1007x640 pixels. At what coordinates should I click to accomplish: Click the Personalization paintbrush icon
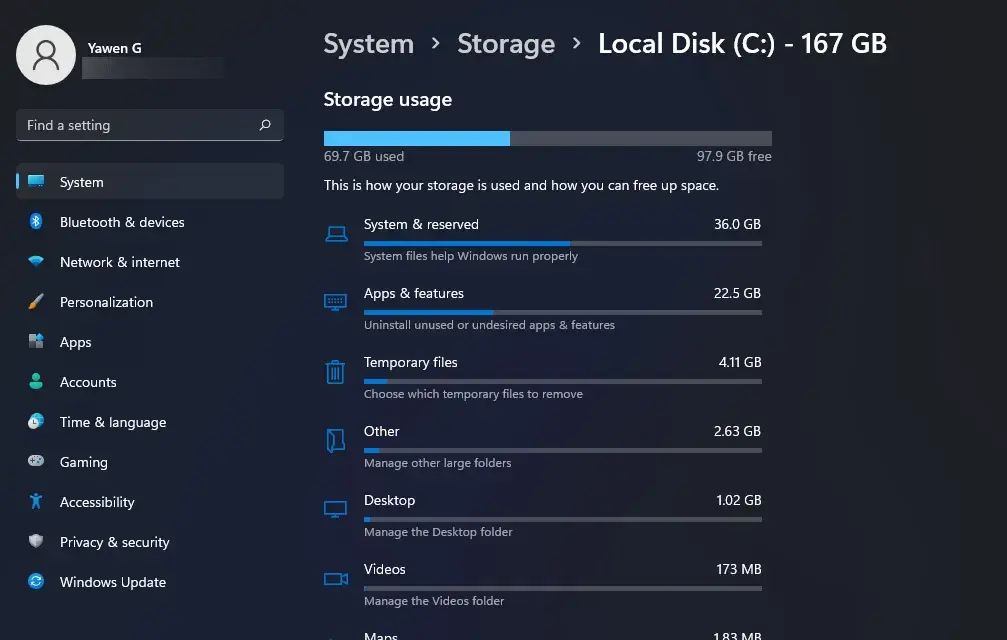(36, 301)
